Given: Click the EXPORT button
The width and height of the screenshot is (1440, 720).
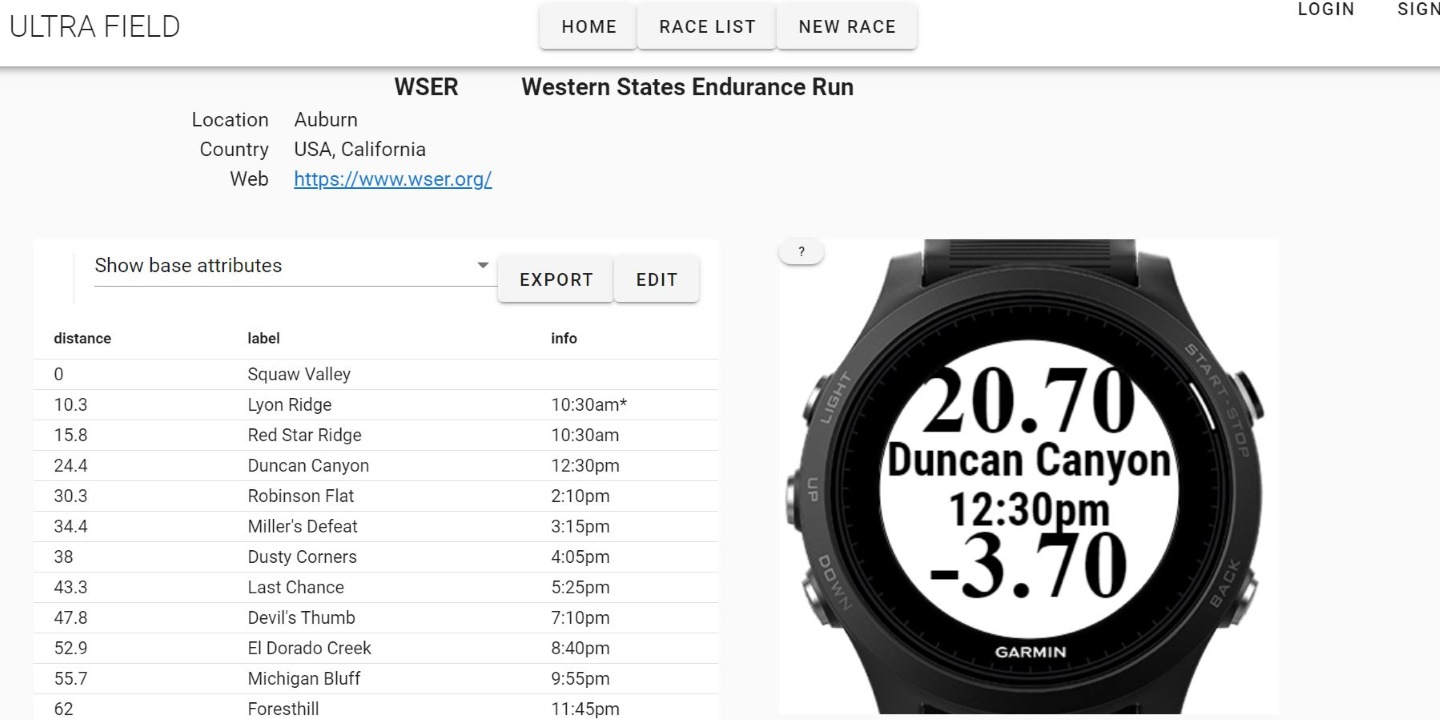Looking at the screenshot, I should point(556,280).
